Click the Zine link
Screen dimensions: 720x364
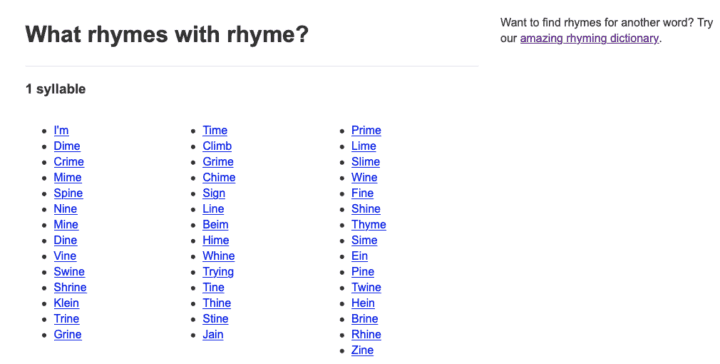362,350
